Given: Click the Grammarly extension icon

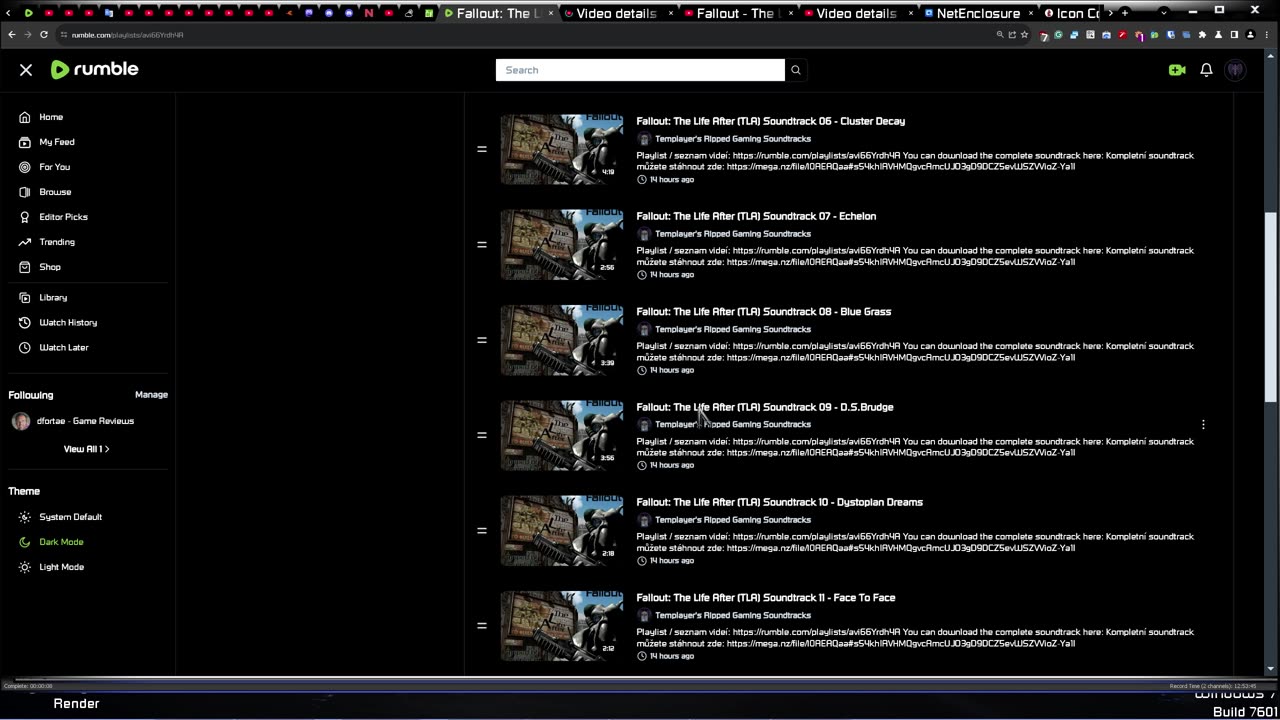Looking at the screenshot, I should coord(1058,35).
